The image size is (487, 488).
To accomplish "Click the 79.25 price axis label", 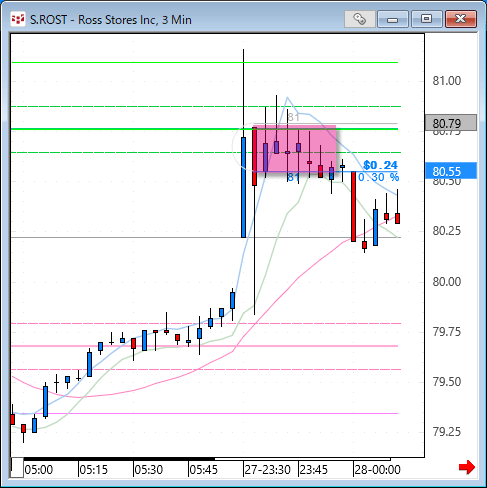I will (447, 432).
